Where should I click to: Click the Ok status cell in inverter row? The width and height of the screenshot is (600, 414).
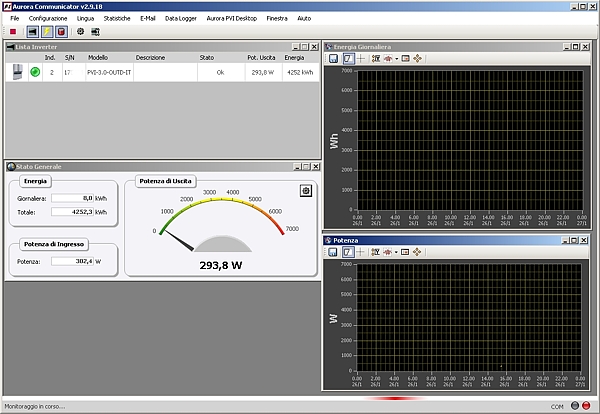(x=220, y=72)
